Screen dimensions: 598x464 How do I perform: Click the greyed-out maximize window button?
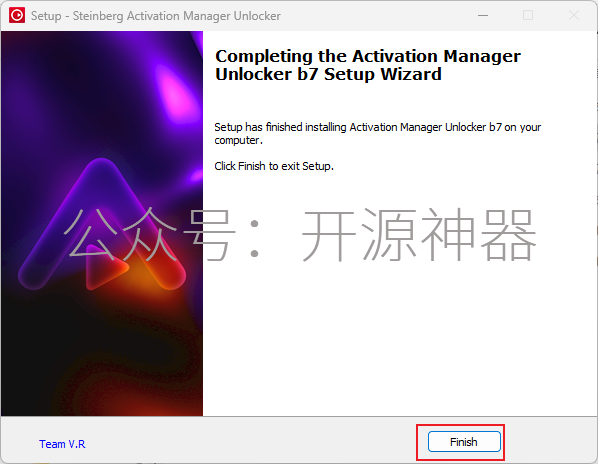coord(528,16)
